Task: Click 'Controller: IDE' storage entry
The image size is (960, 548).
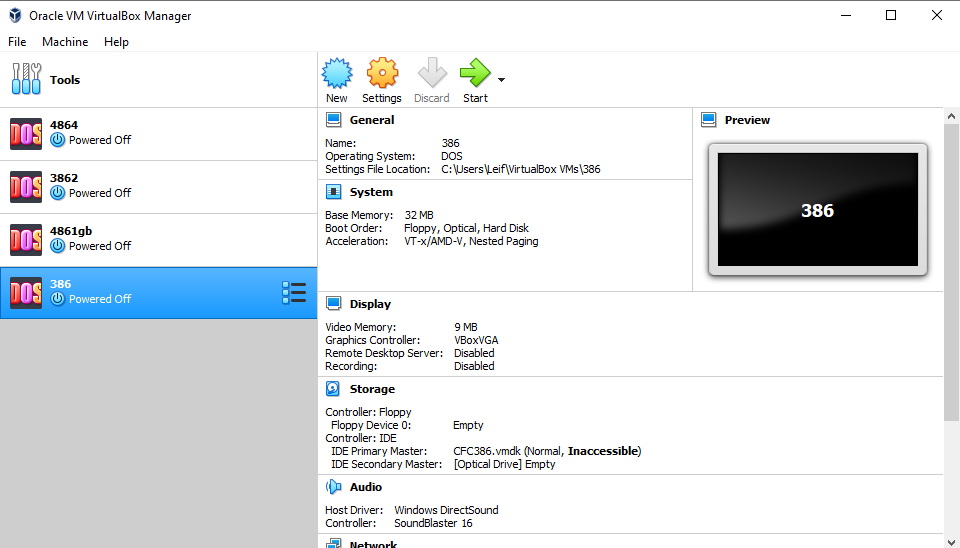Action: pos(361,438)
